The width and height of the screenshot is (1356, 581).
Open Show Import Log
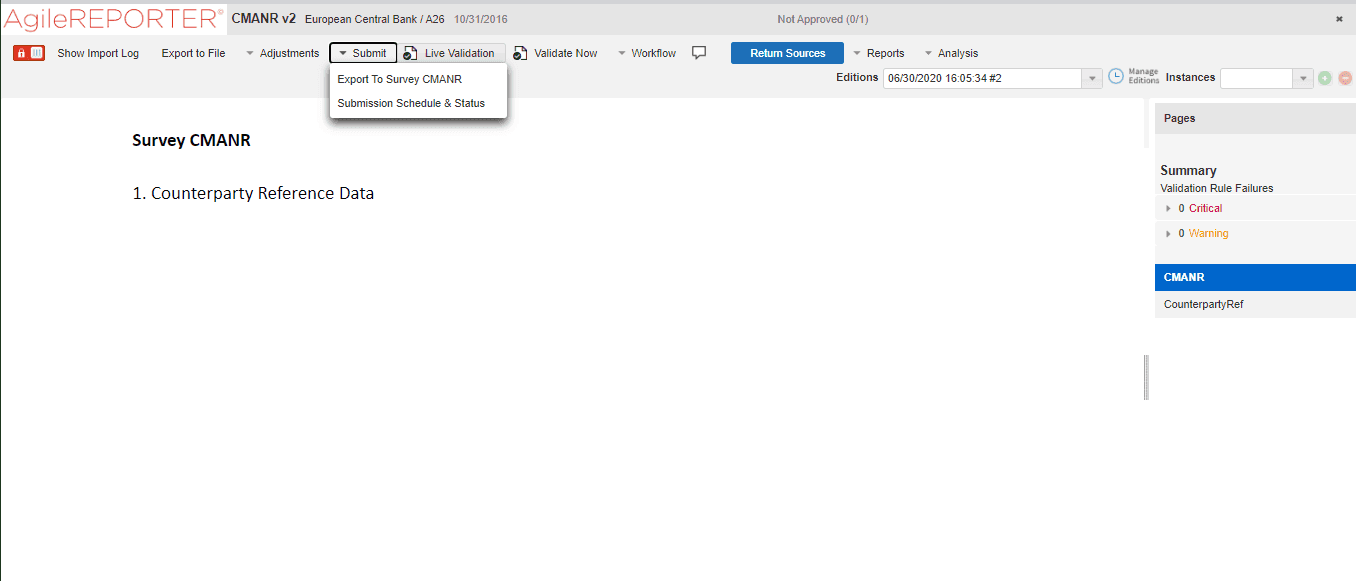pyautogui.click(x=97, y=52)
